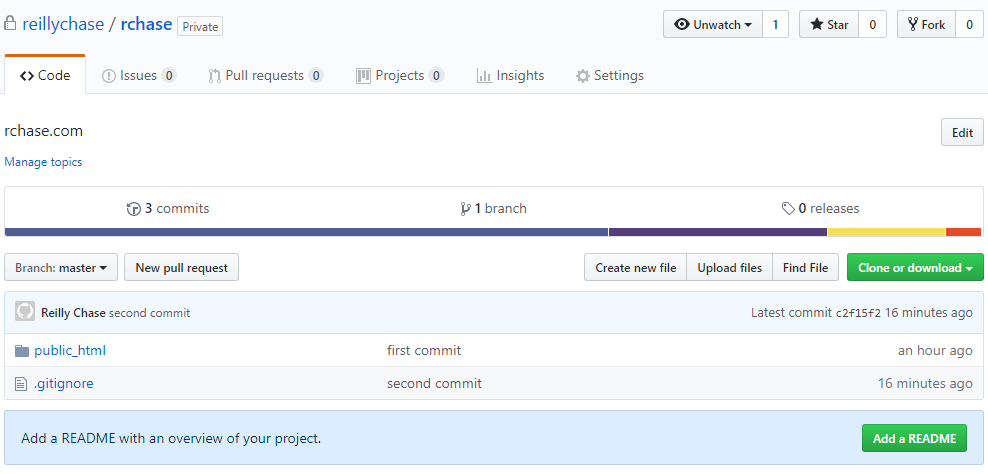Open the Pull requests tab
988x474 pixels.
pos(265,76)
